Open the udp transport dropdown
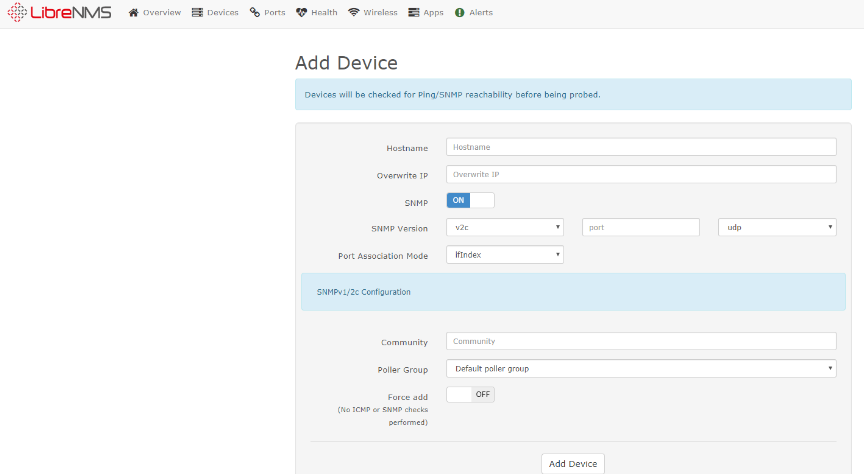Image resolution: width=864 pixels, height=474 pixels. (x=776, y=227)
